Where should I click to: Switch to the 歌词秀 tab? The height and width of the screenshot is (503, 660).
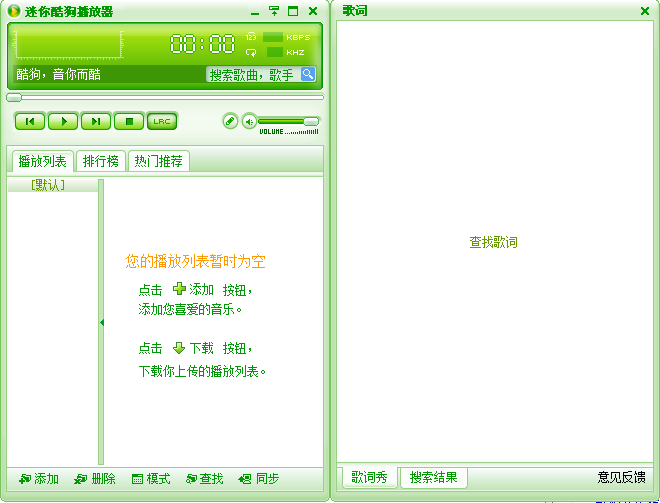tap(370, 477)
